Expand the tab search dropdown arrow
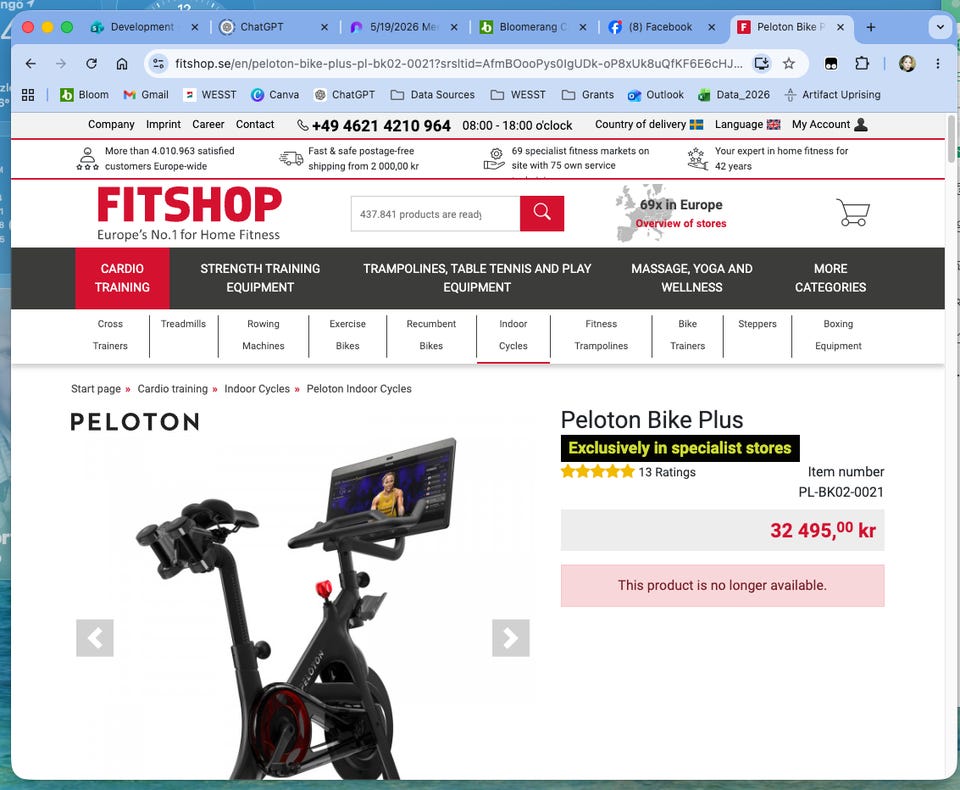The image size is (960, 790). point(940,27)
